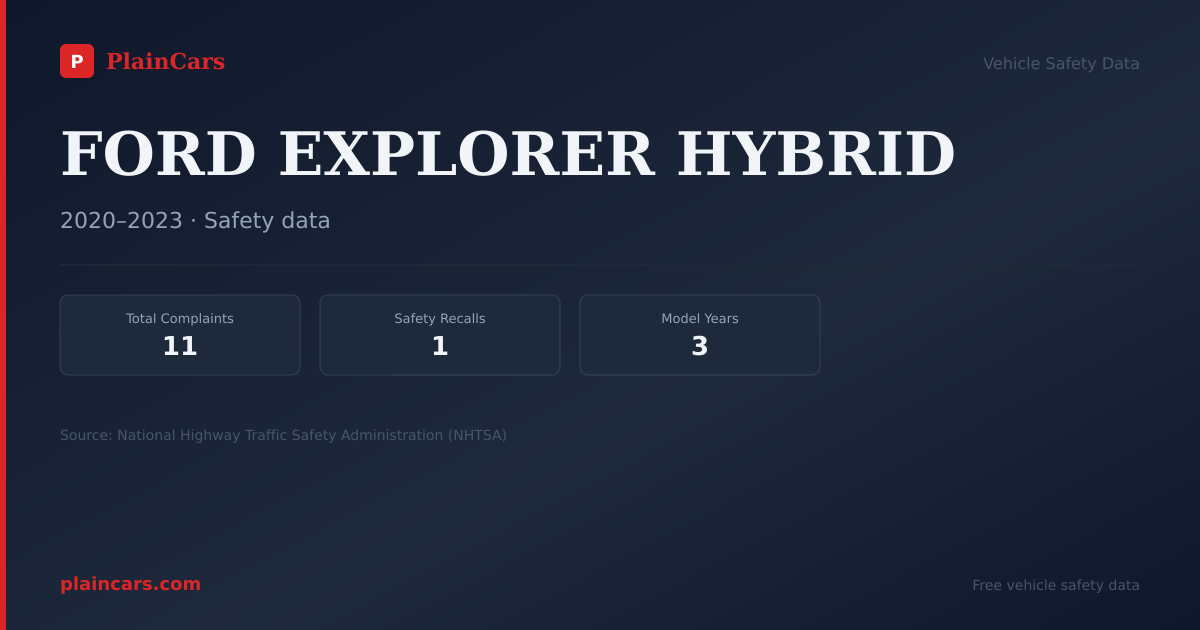Open the Model Years card
This screenshot has width=1200, height=630.
click(700, 335)
